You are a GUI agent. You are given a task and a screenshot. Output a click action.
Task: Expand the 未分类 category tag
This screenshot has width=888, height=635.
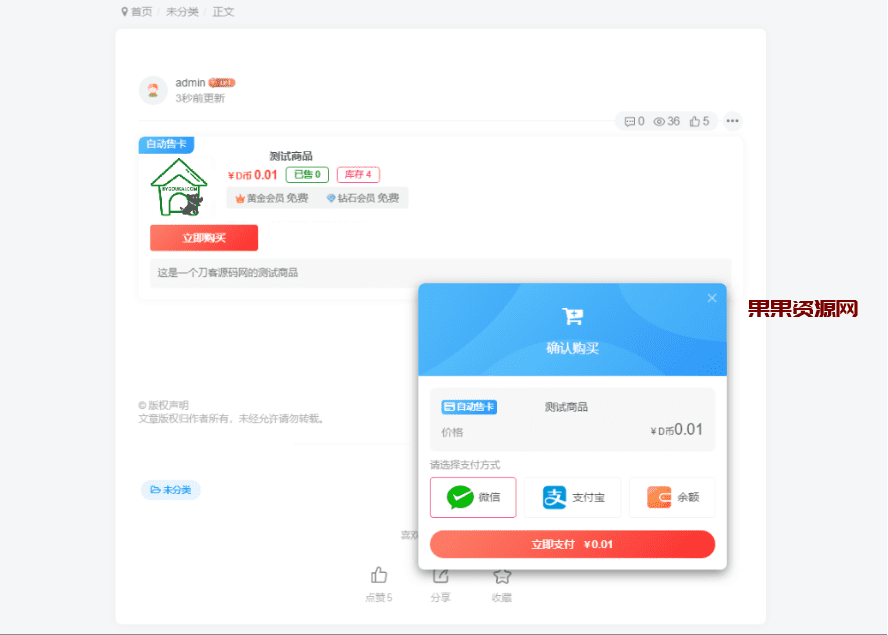tap(170, 489)
